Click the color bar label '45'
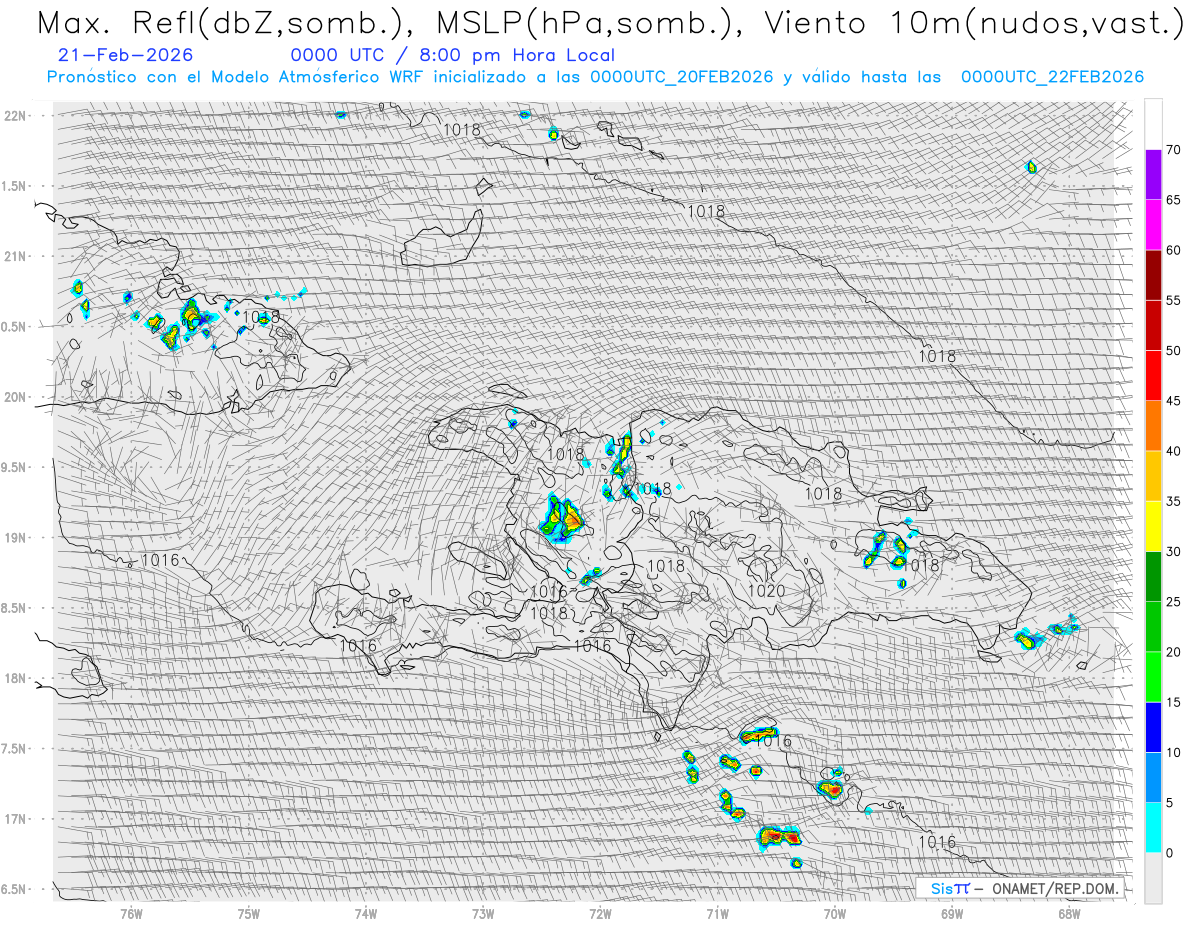Image resolution: width=1200 pixels, height=927 pixels. [1173, 401]
